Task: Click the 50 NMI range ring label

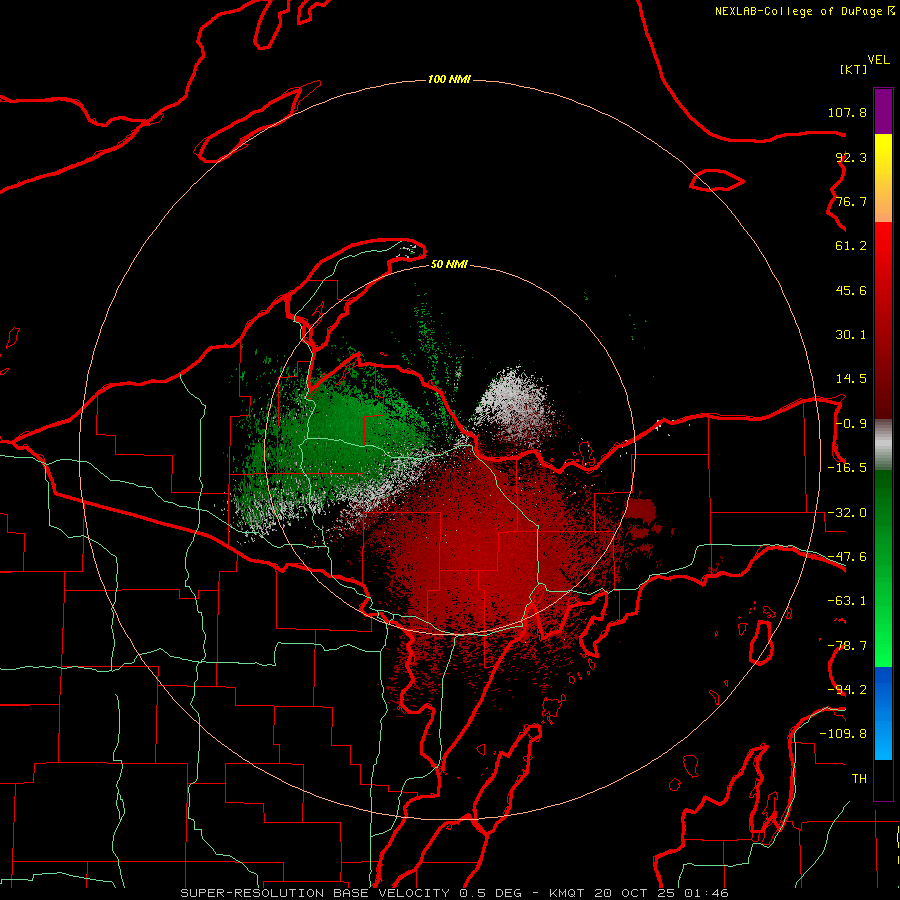Action: [x=449, y=265]
